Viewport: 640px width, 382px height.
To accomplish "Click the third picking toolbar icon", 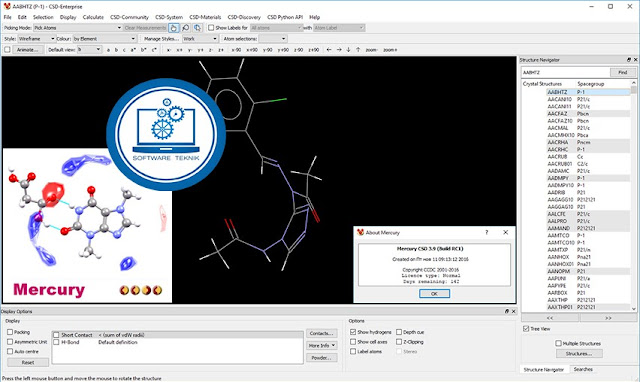I will 198,28.
